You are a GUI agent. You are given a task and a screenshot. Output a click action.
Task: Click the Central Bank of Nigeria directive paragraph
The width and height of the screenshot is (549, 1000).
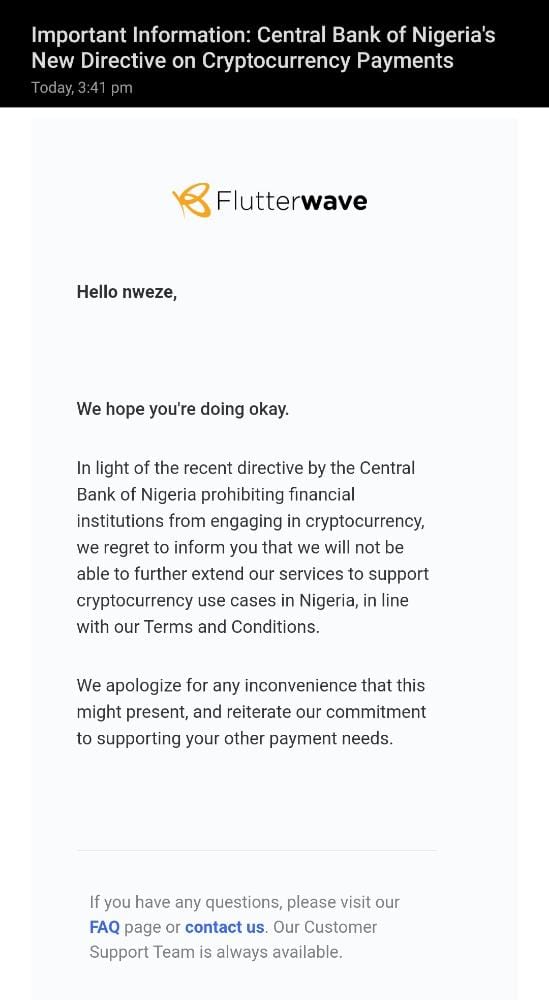253,547
